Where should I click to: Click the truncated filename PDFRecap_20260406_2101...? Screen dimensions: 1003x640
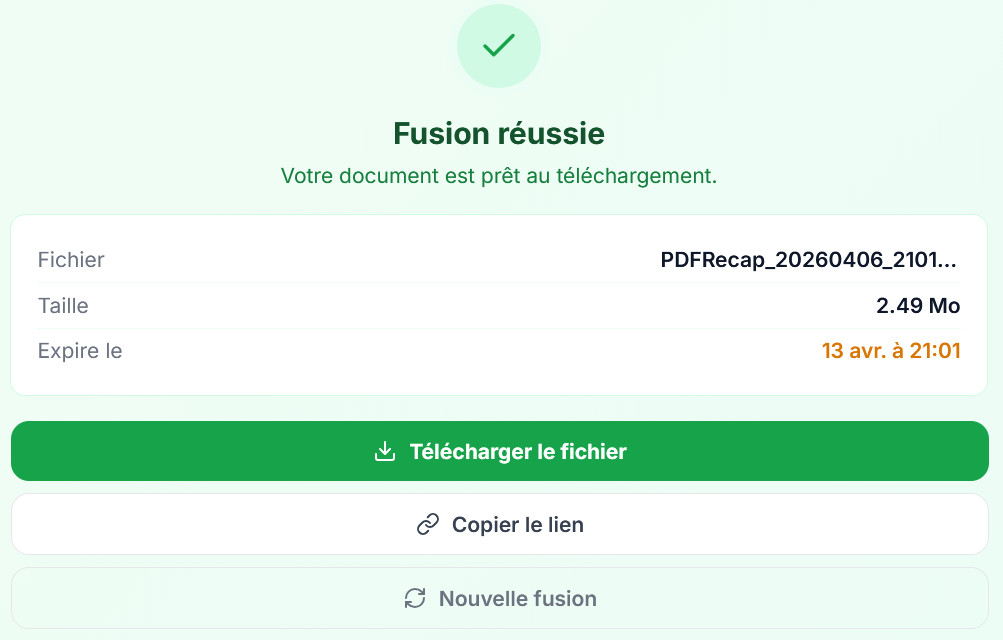(807, 259)
